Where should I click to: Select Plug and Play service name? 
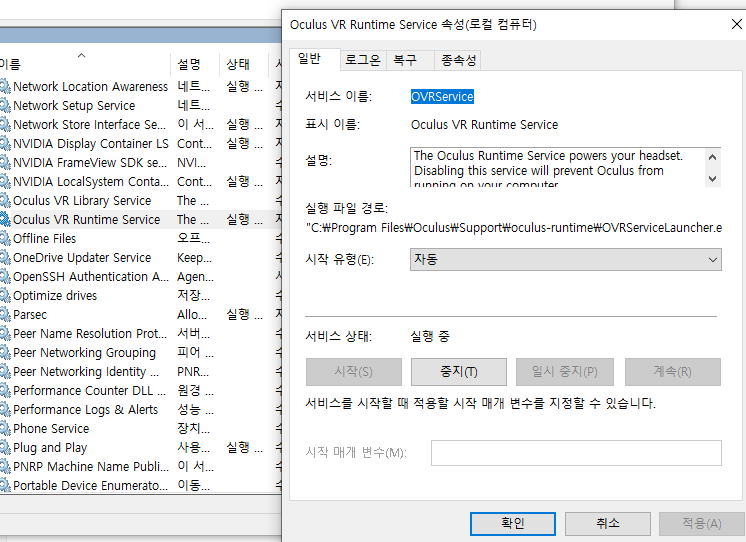tap(50, 448)
